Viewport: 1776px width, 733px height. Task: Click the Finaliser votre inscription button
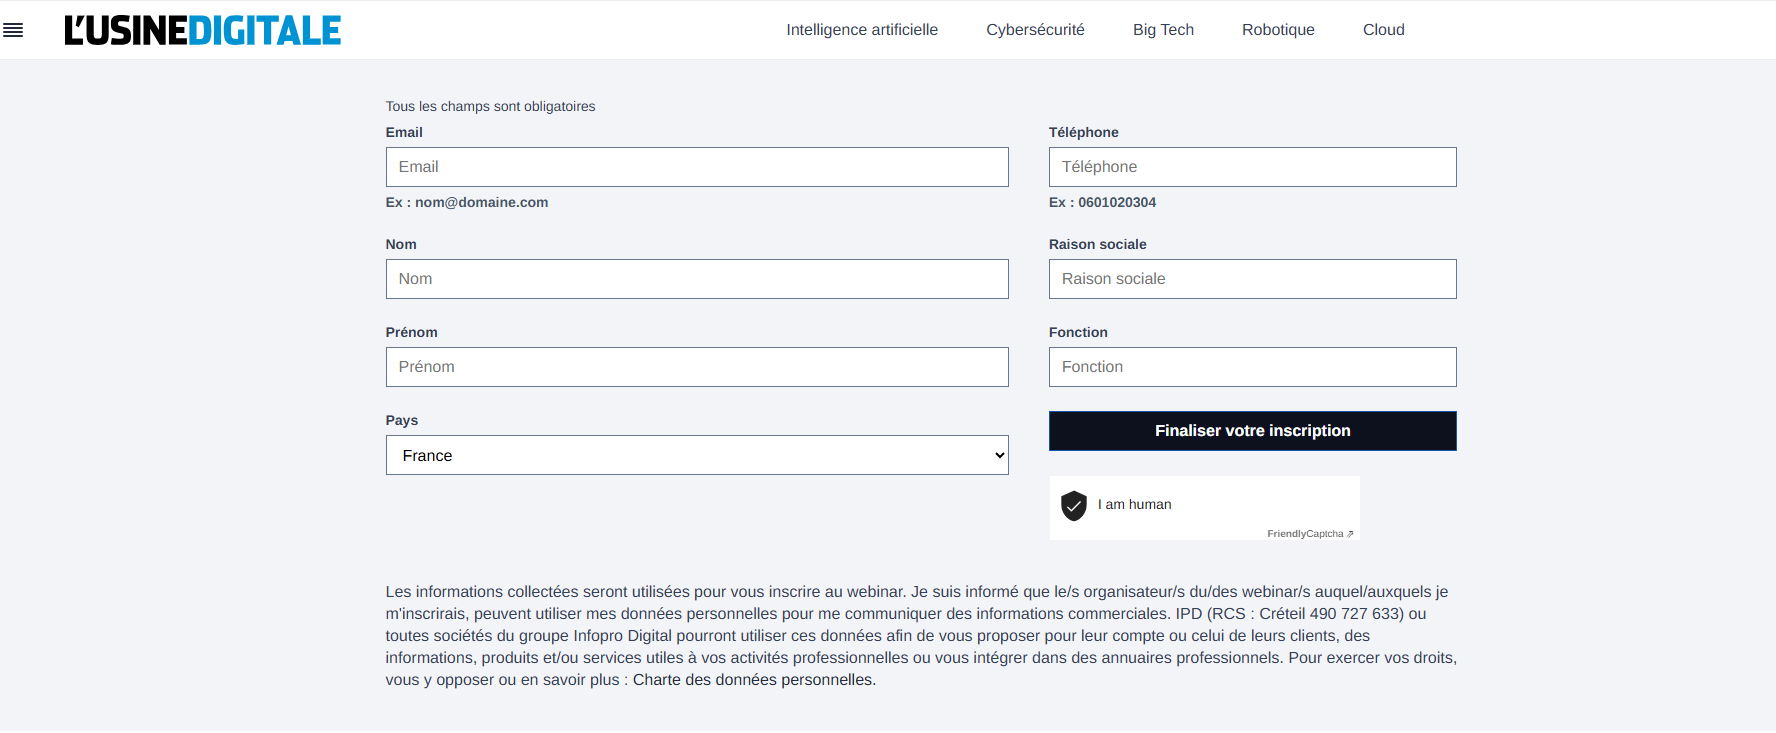[1252, 431]
